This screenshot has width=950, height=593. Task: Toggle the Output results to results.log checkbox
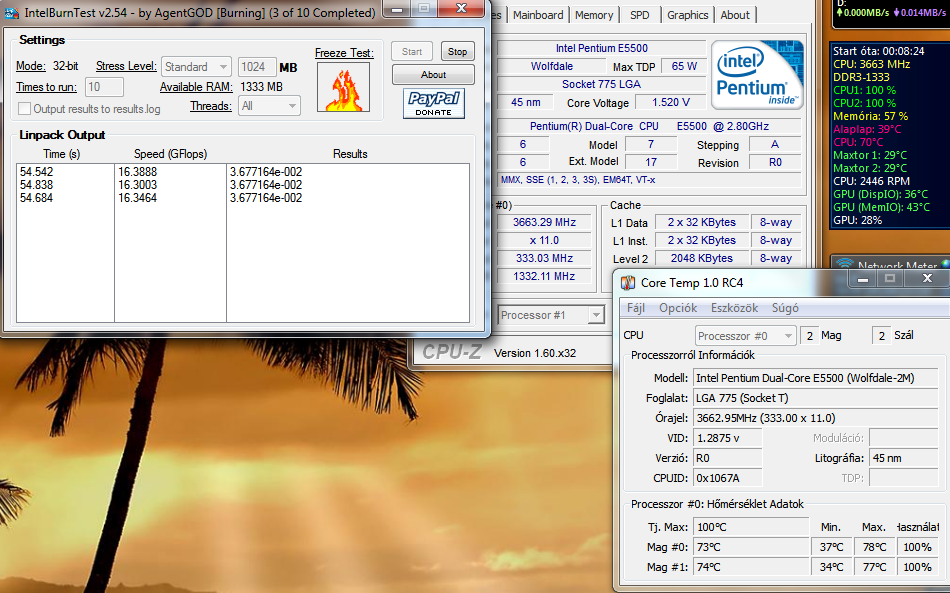pos(24,108)
